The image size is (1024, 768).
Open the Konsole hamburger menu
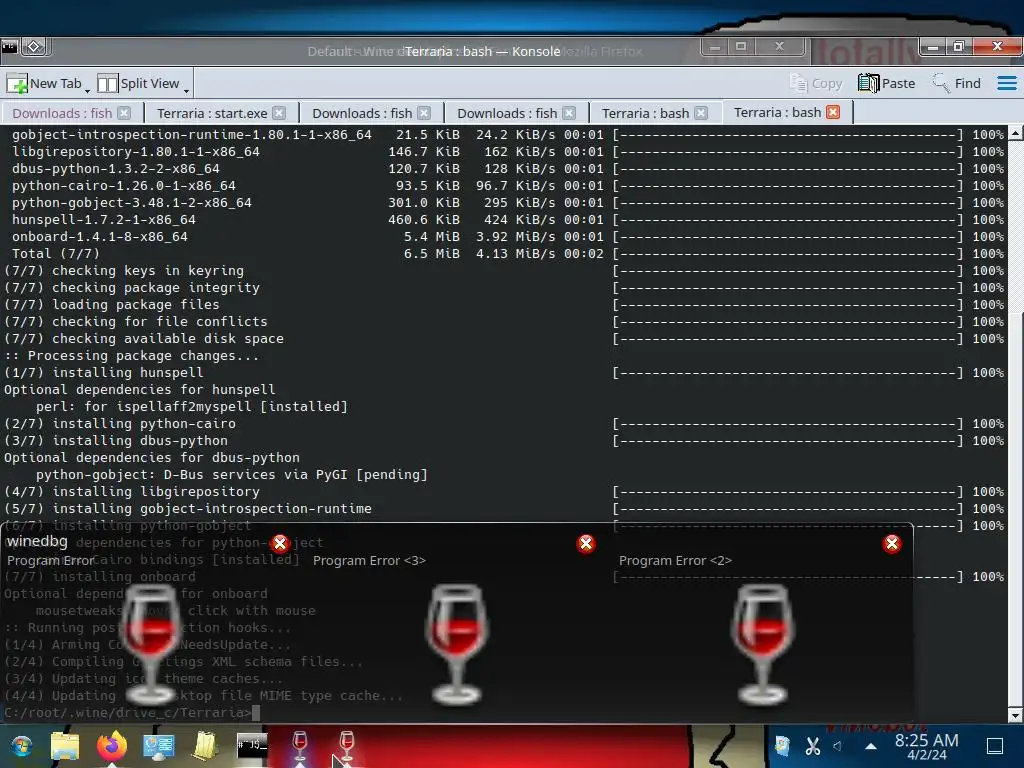point(1006,83)
